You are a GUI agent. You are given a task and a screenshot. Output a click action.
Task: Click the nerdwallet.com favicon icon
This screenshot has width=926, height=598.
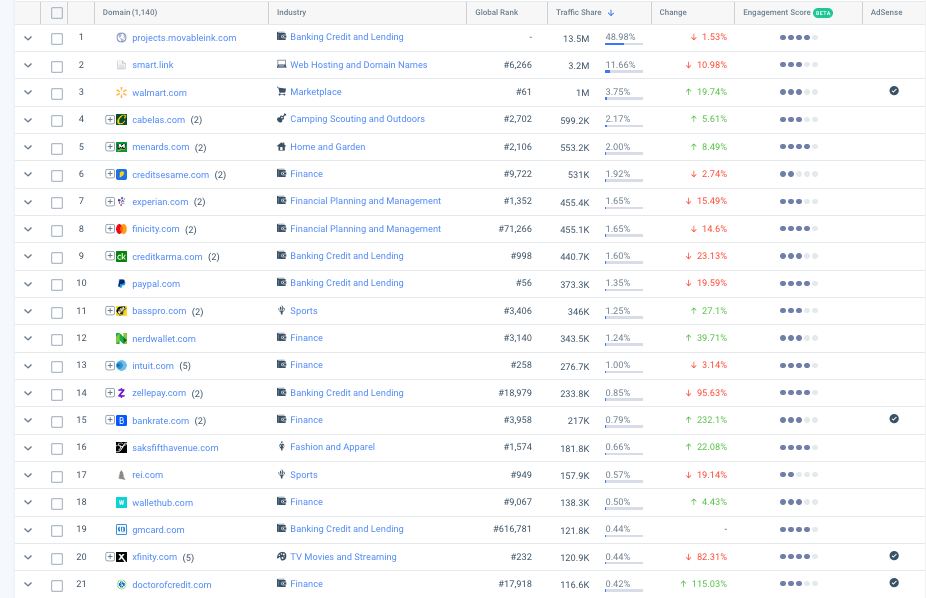click(121, 338)
